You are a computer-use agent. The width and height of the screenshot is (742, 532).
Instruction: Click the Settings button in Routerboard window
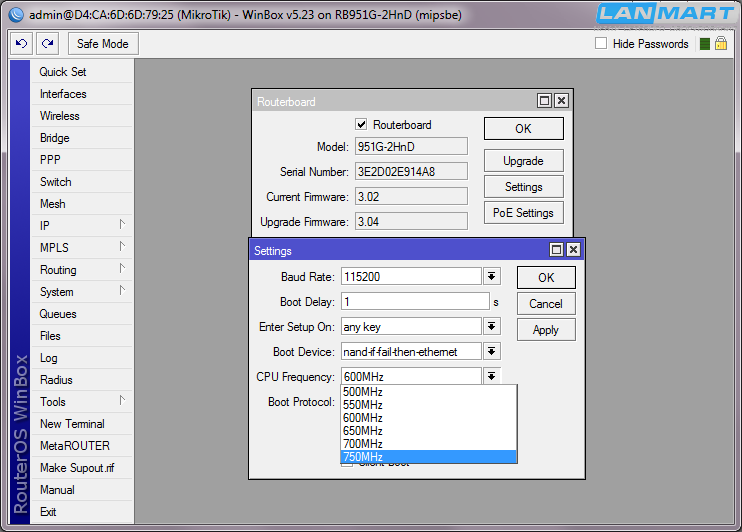click(523, 187)
